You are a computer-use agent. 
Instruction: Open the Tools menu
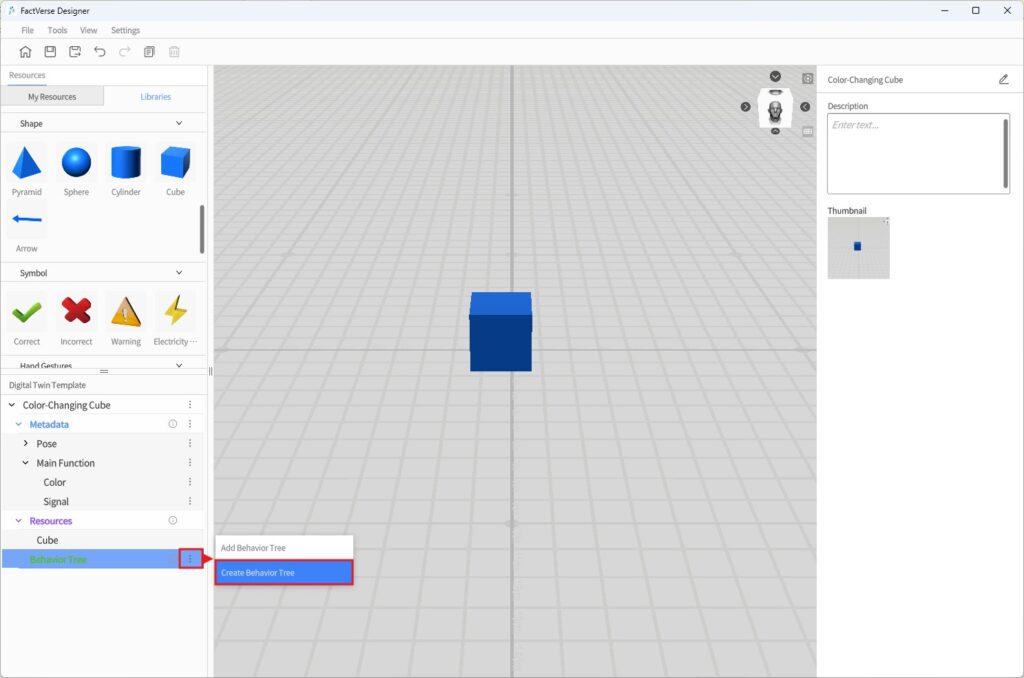[x=57, y=30]
